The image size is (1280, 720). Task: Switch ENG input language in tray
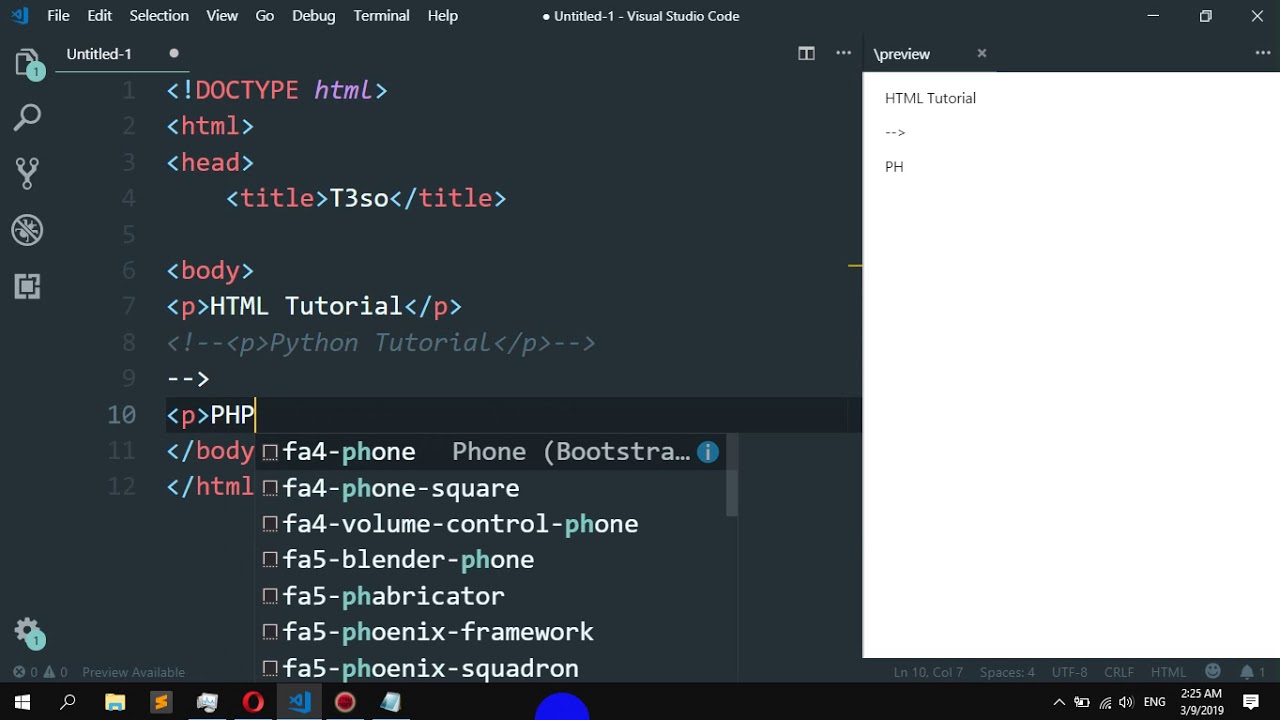click(x=1154, y=702)
